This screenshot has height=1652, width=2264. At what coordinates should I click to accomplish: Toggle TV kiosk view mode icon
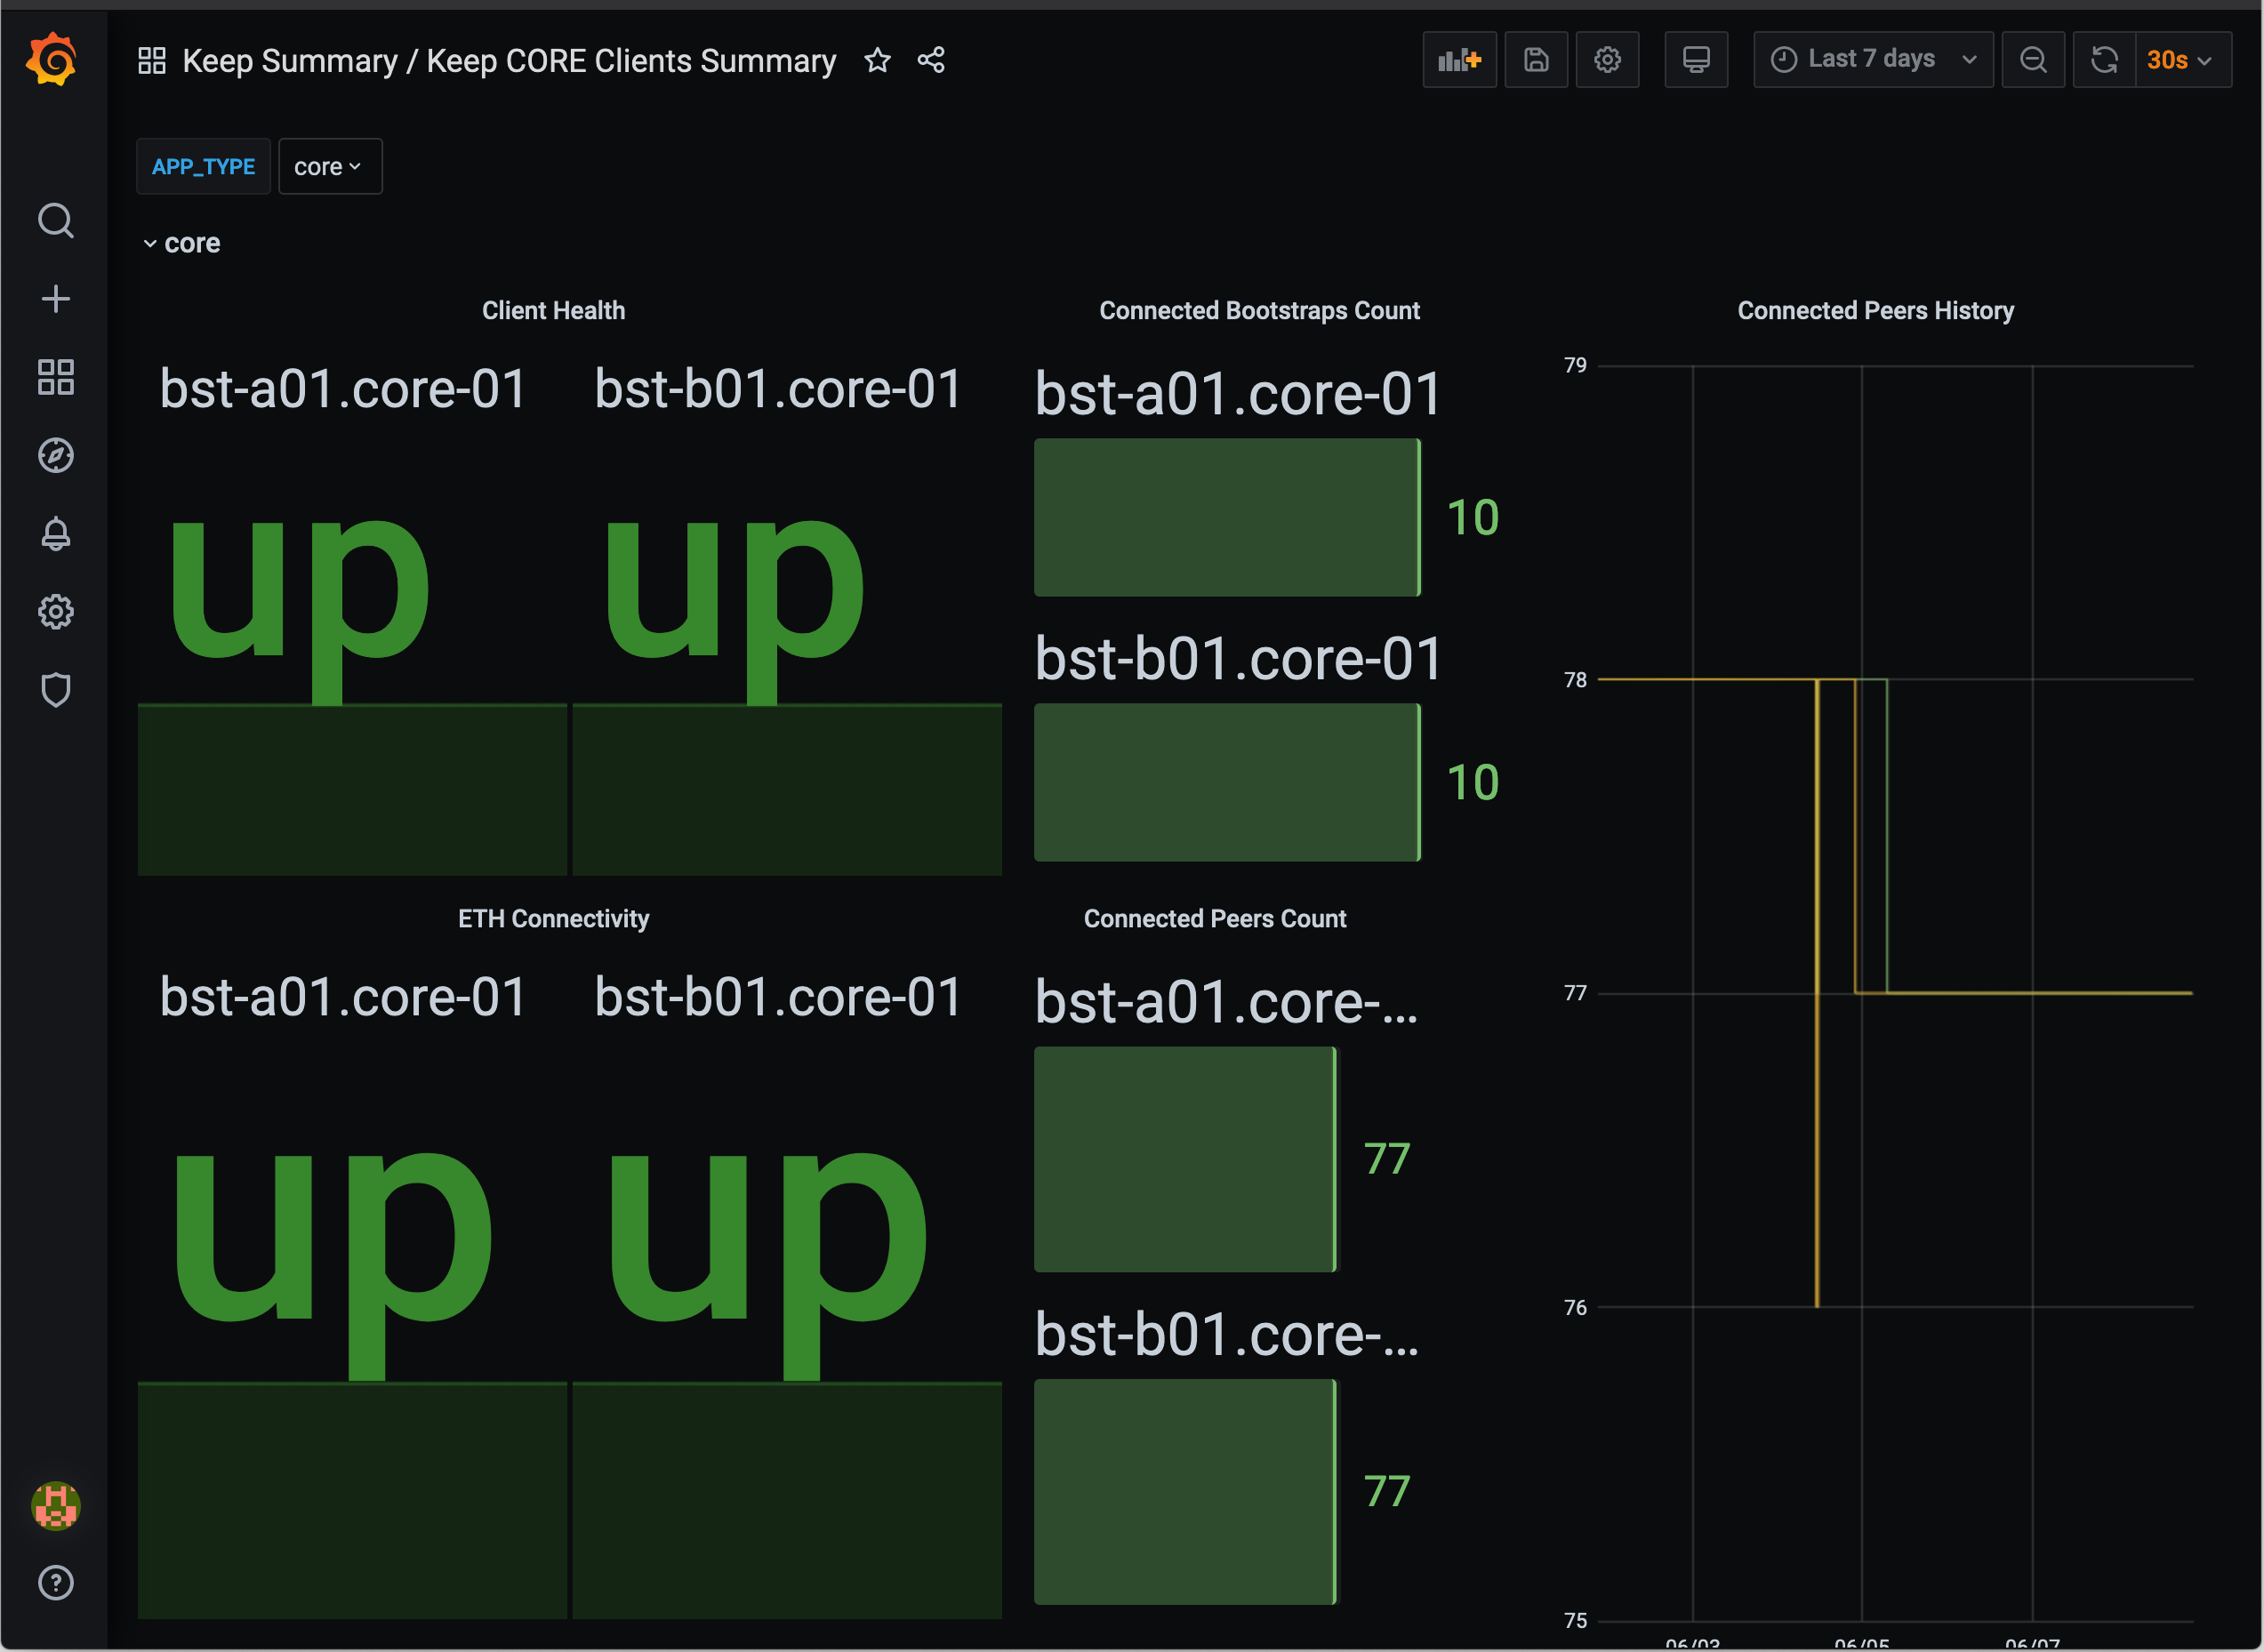pos(1695,60)
